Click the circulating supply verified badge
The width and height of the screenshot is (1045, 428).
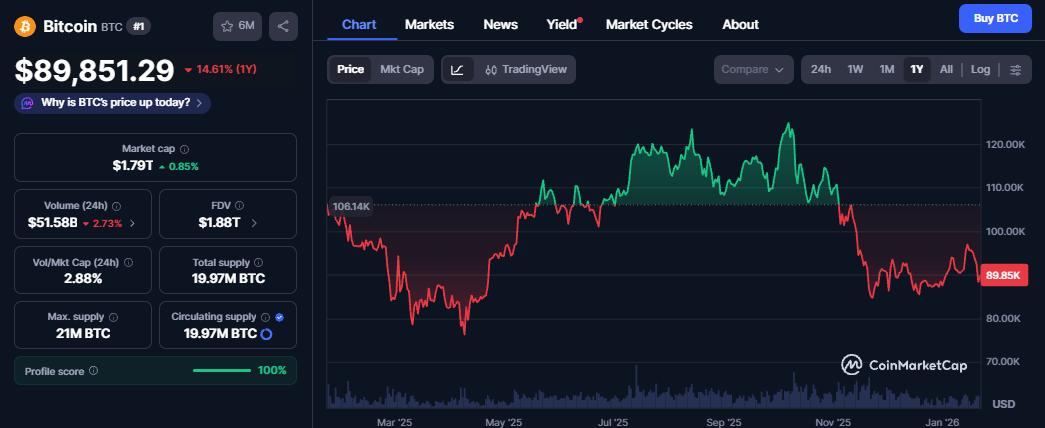[x=279, y=316]
